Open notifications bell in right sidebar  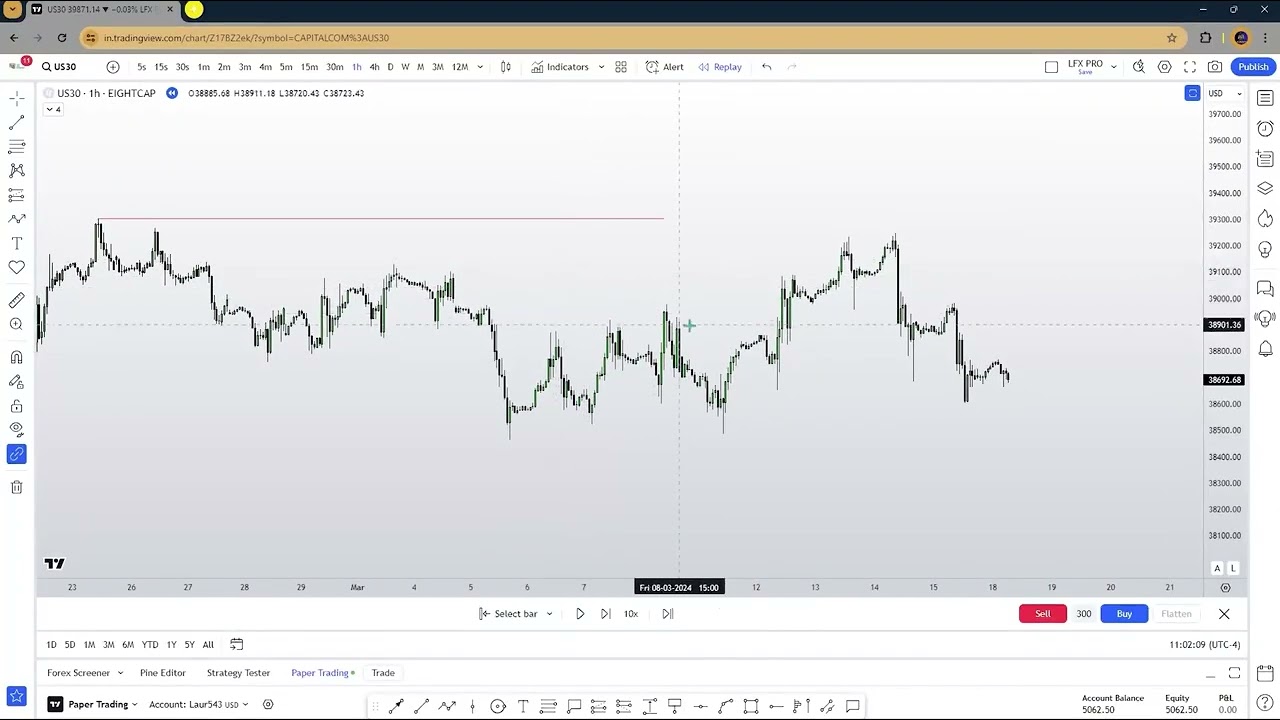[1265, 348]
